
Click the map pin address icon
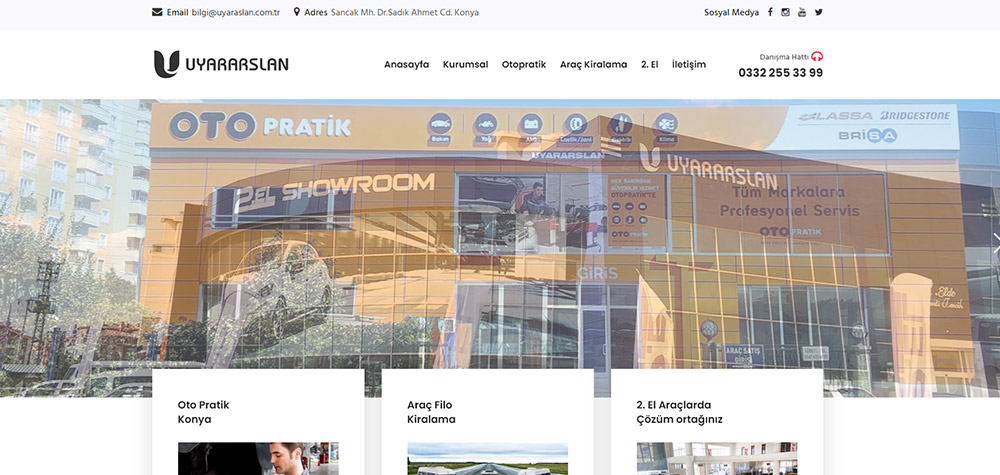point(297,12)
